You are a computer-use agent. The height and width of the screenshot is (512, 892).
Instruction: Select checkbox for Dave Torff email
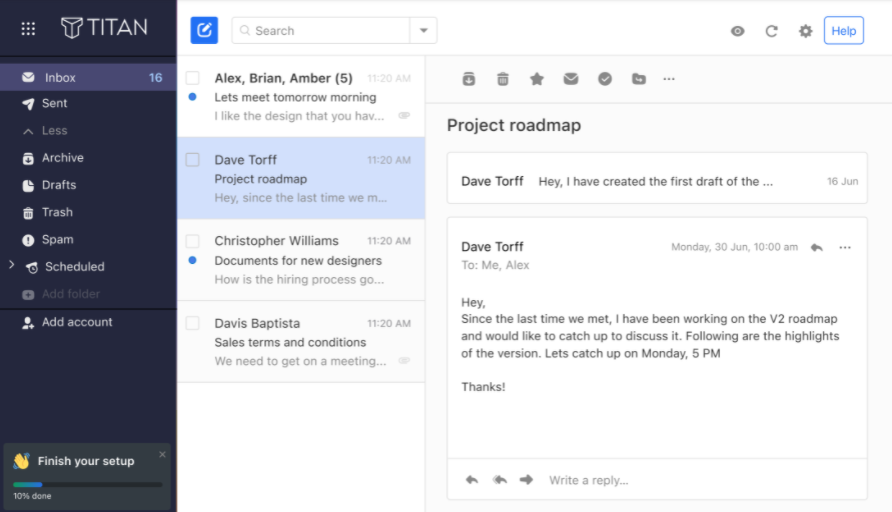[193, 160]
